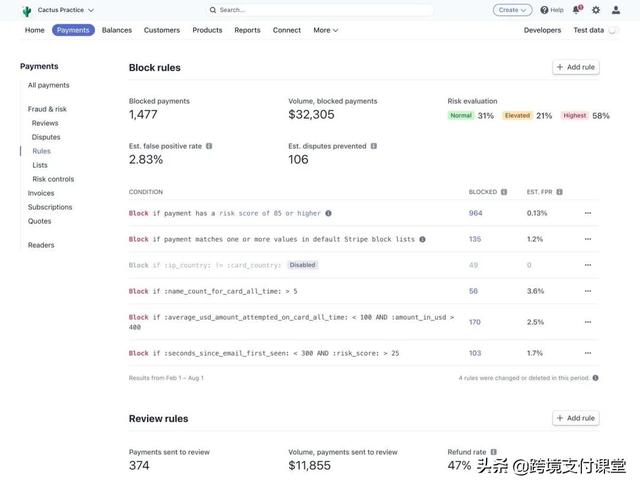The image size is (640, 488).
Task: Open the Create dropdown button
Action: [x=512, y=10]
